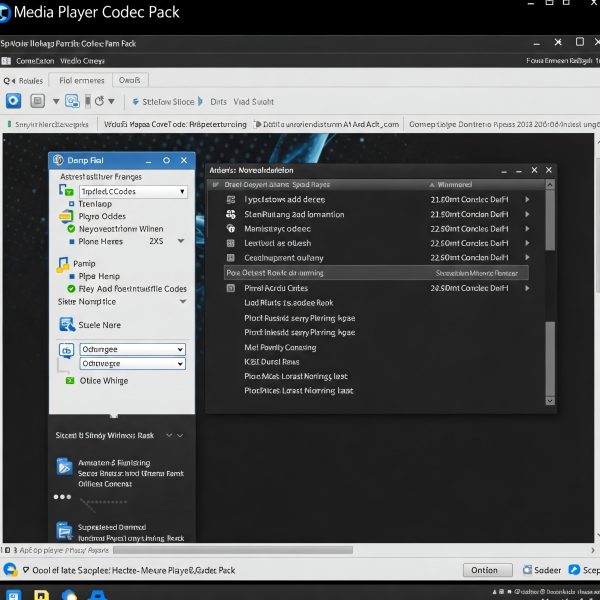
Task: Click the 'Sodeer' button in the bottom bar
Action: (542, 570)
